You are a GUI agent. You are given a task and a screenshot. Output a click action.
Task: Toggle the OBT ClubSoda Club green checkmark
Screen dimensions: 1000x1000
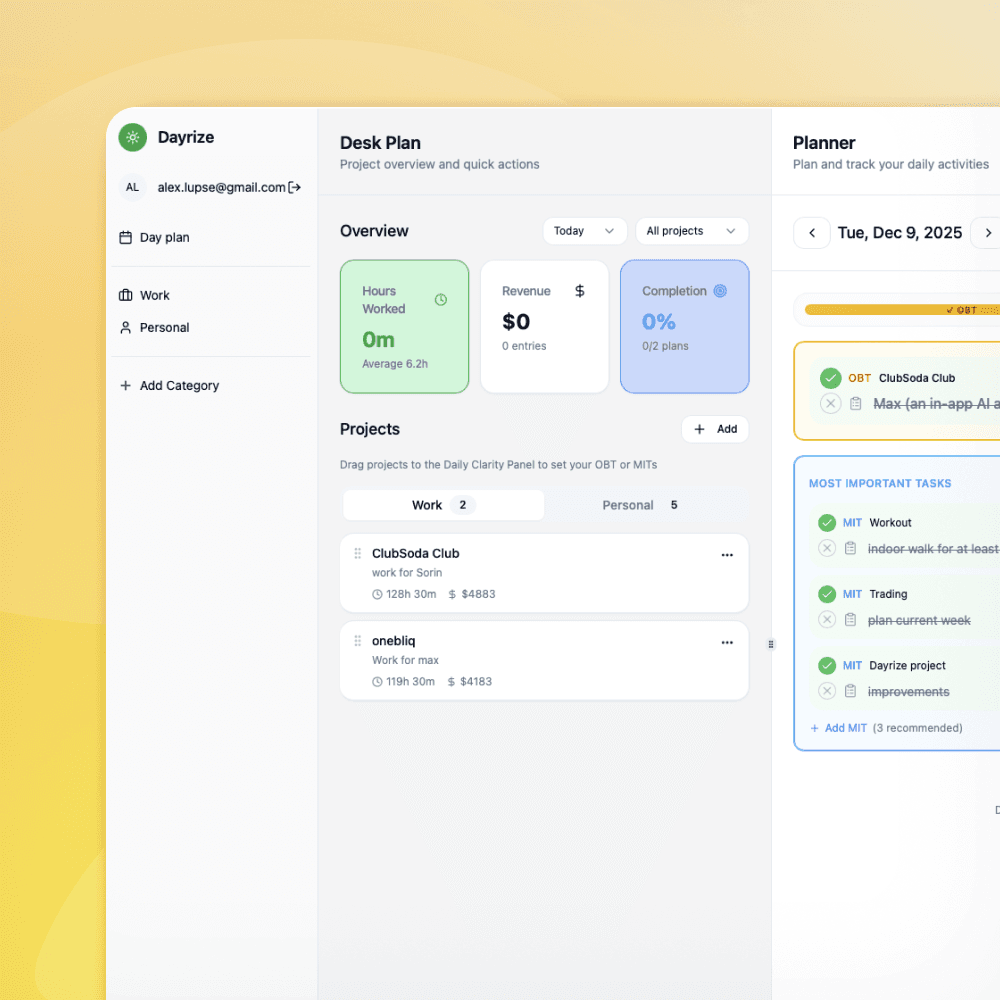point(830,378)
